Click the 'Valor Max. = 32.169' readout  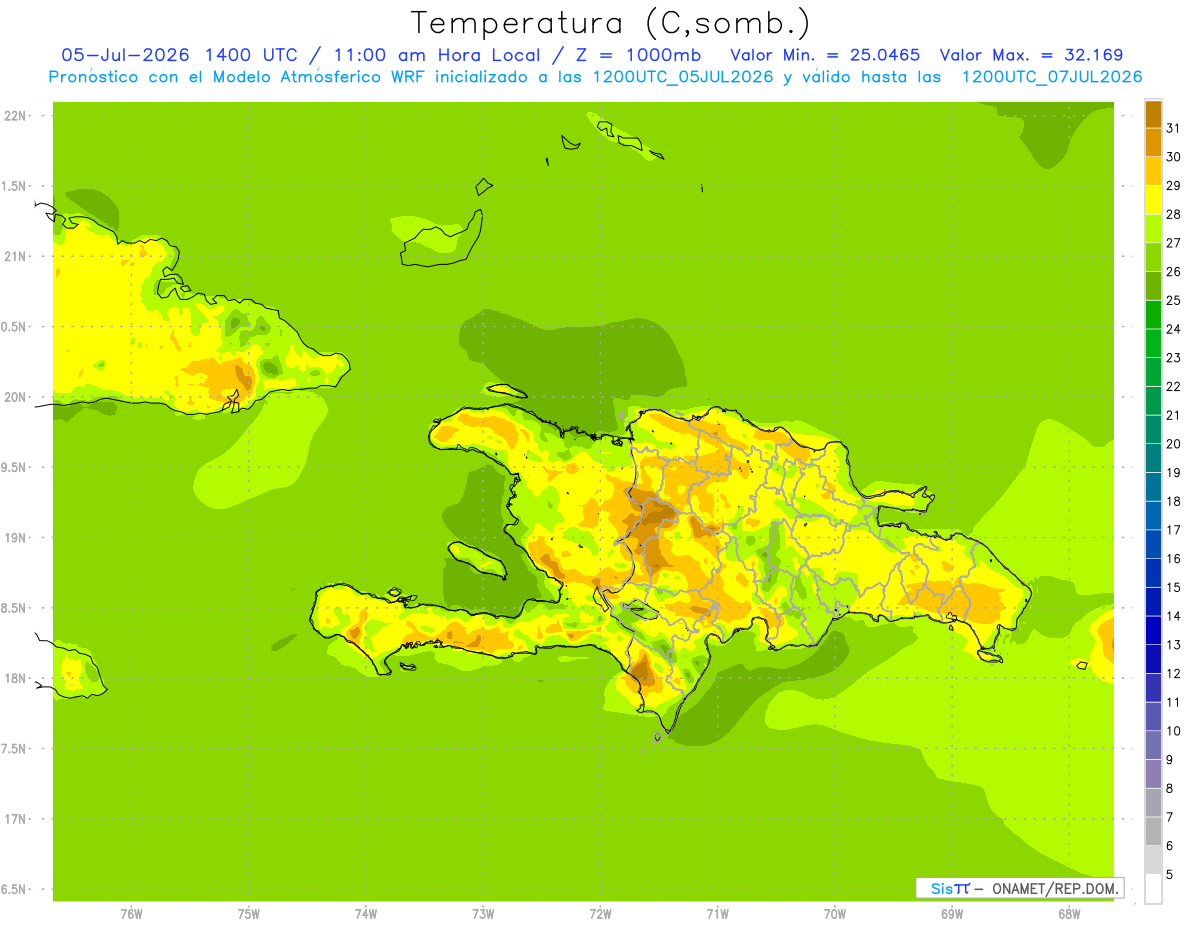click(1030, 55)
